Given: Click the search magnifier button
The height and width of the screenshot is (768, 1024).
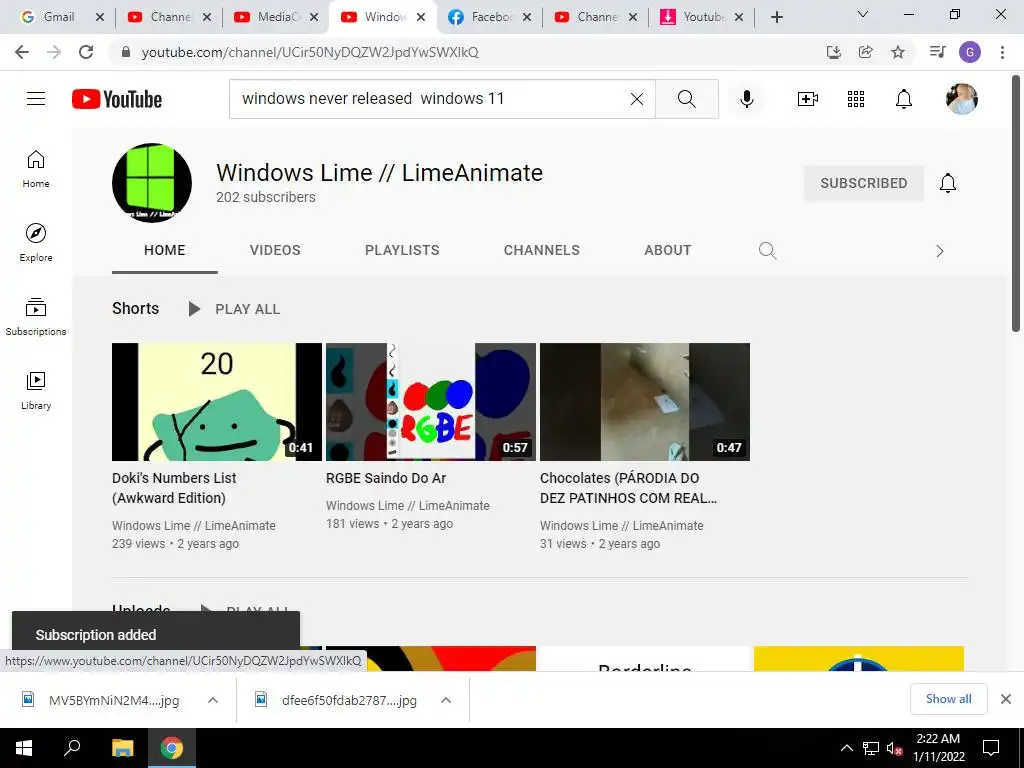Looking at the screenshot, I should (x=686, y=99).
